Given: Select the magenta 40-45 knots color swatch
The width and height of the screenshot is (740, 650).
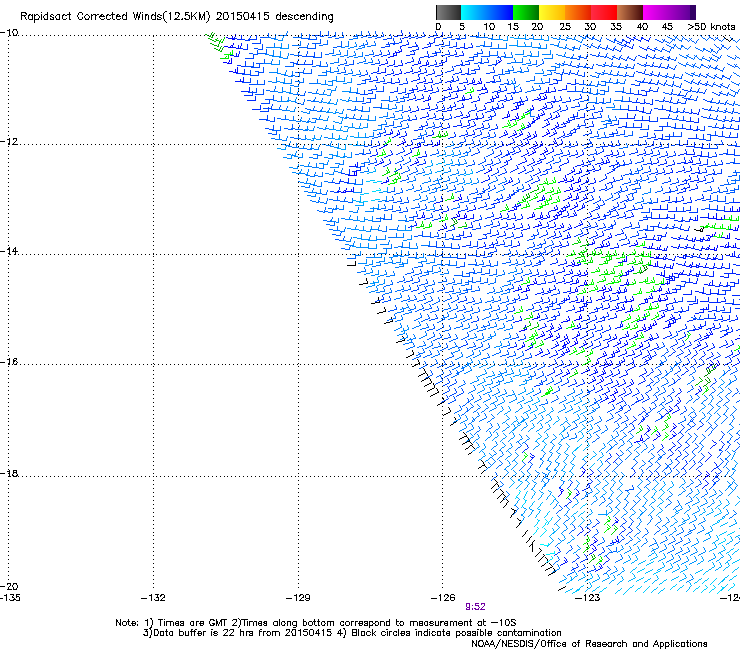Looking at the screenshot, I should point(656,12).
